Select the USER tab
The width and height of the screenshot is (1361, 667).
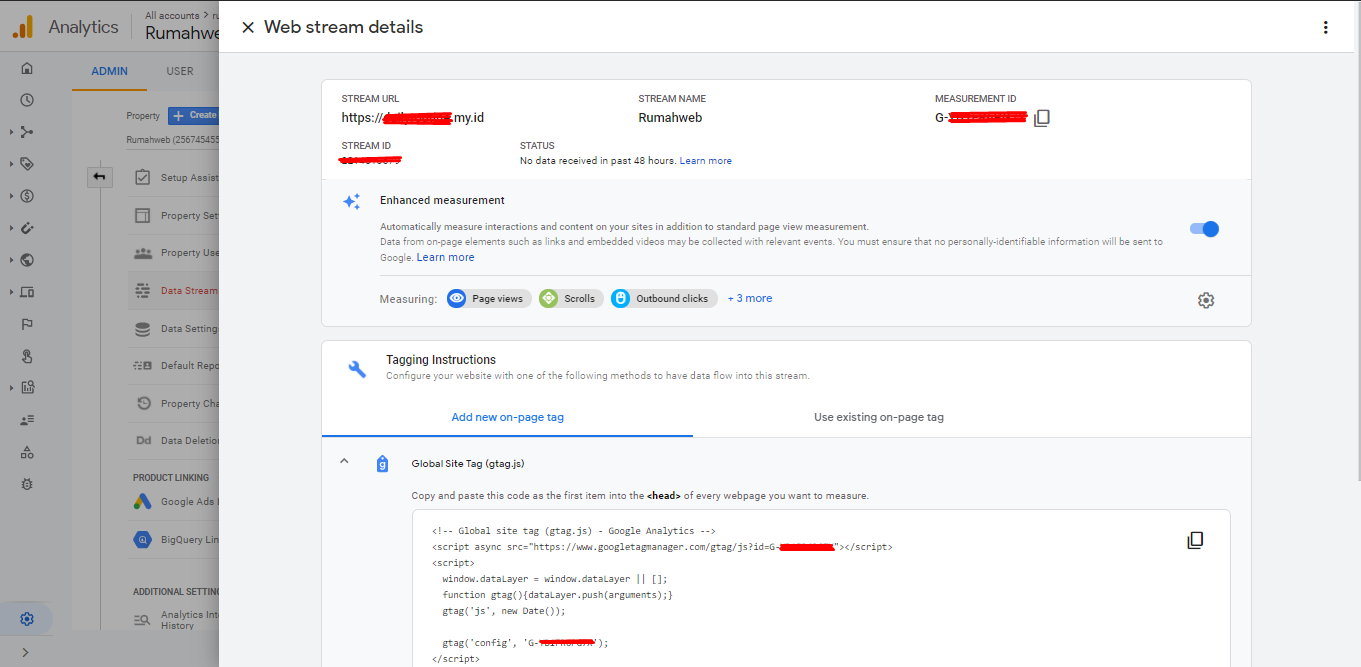[180, 71]
